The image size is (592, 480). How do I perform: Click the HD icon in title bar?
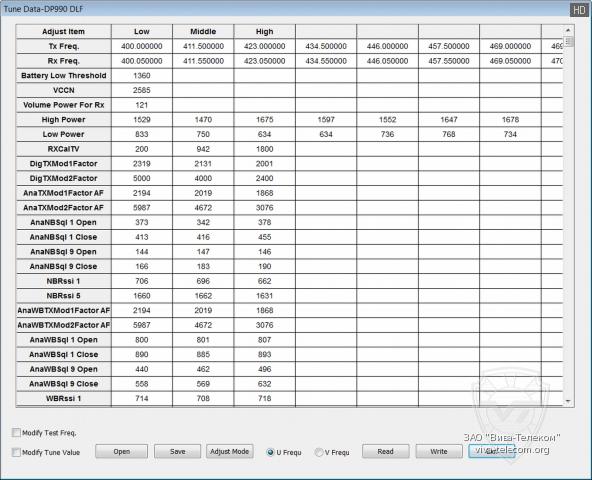[579, 10]
